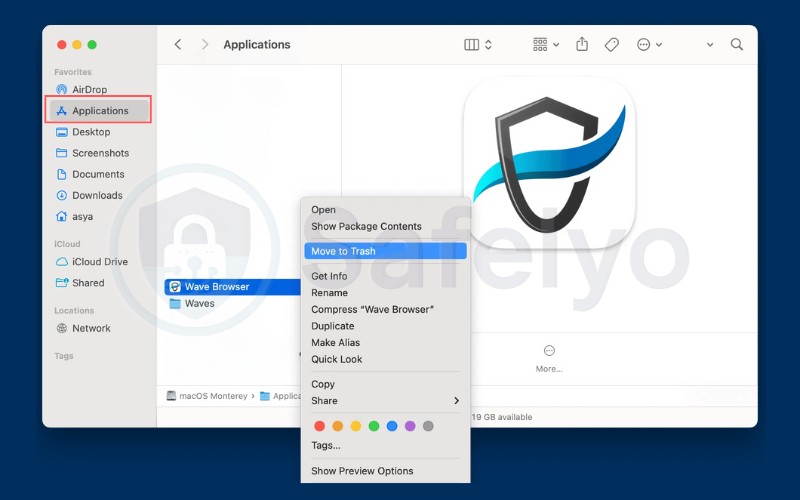Open Documents in the sidebar
800x500 pixels.
(x=99, y=174)
